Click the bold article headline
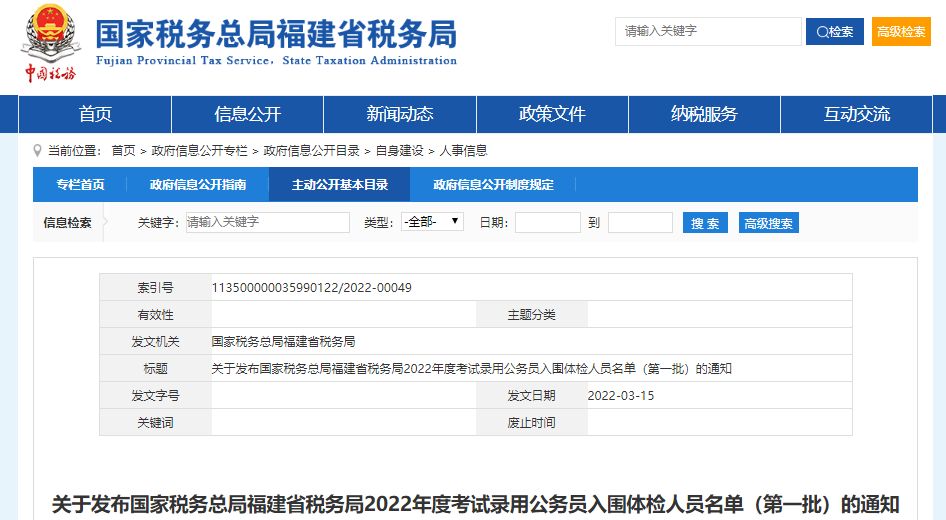This screenshot has width=946, height=520. [x=475, y=504]
